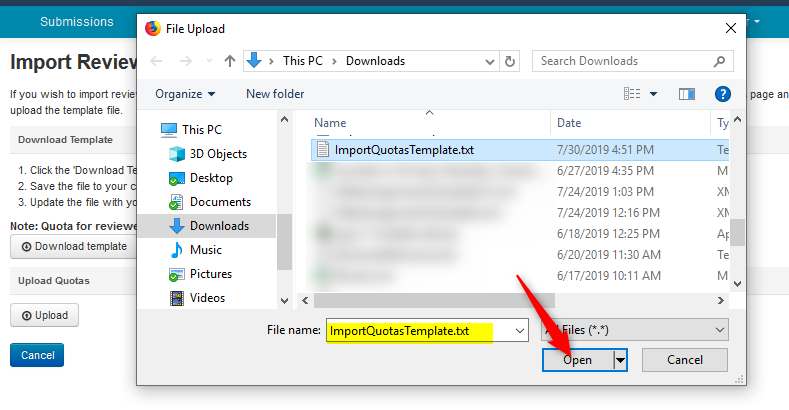This screenshot has height=410, width=789.
Task: Select ImportQuotasTemplate.txt in the file list
Action: pos(404,150)
